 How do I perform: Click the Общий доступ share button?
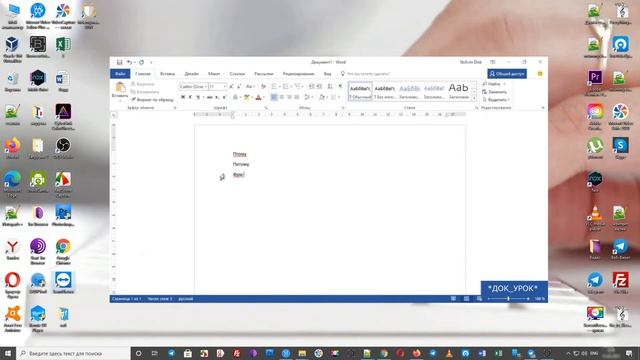click(507, 74)
